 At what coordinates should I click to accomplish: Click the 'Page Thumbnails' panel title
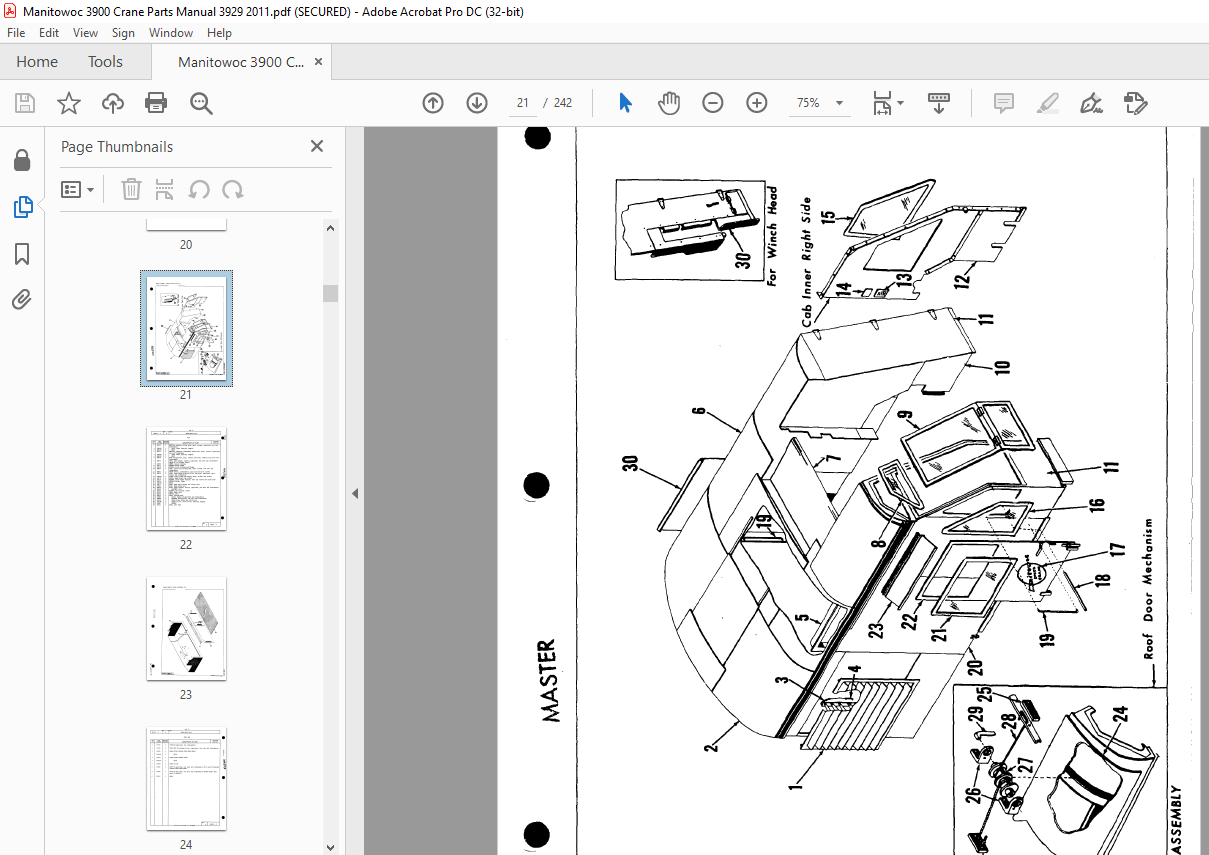pyautogui.click(x=117, y=146)
